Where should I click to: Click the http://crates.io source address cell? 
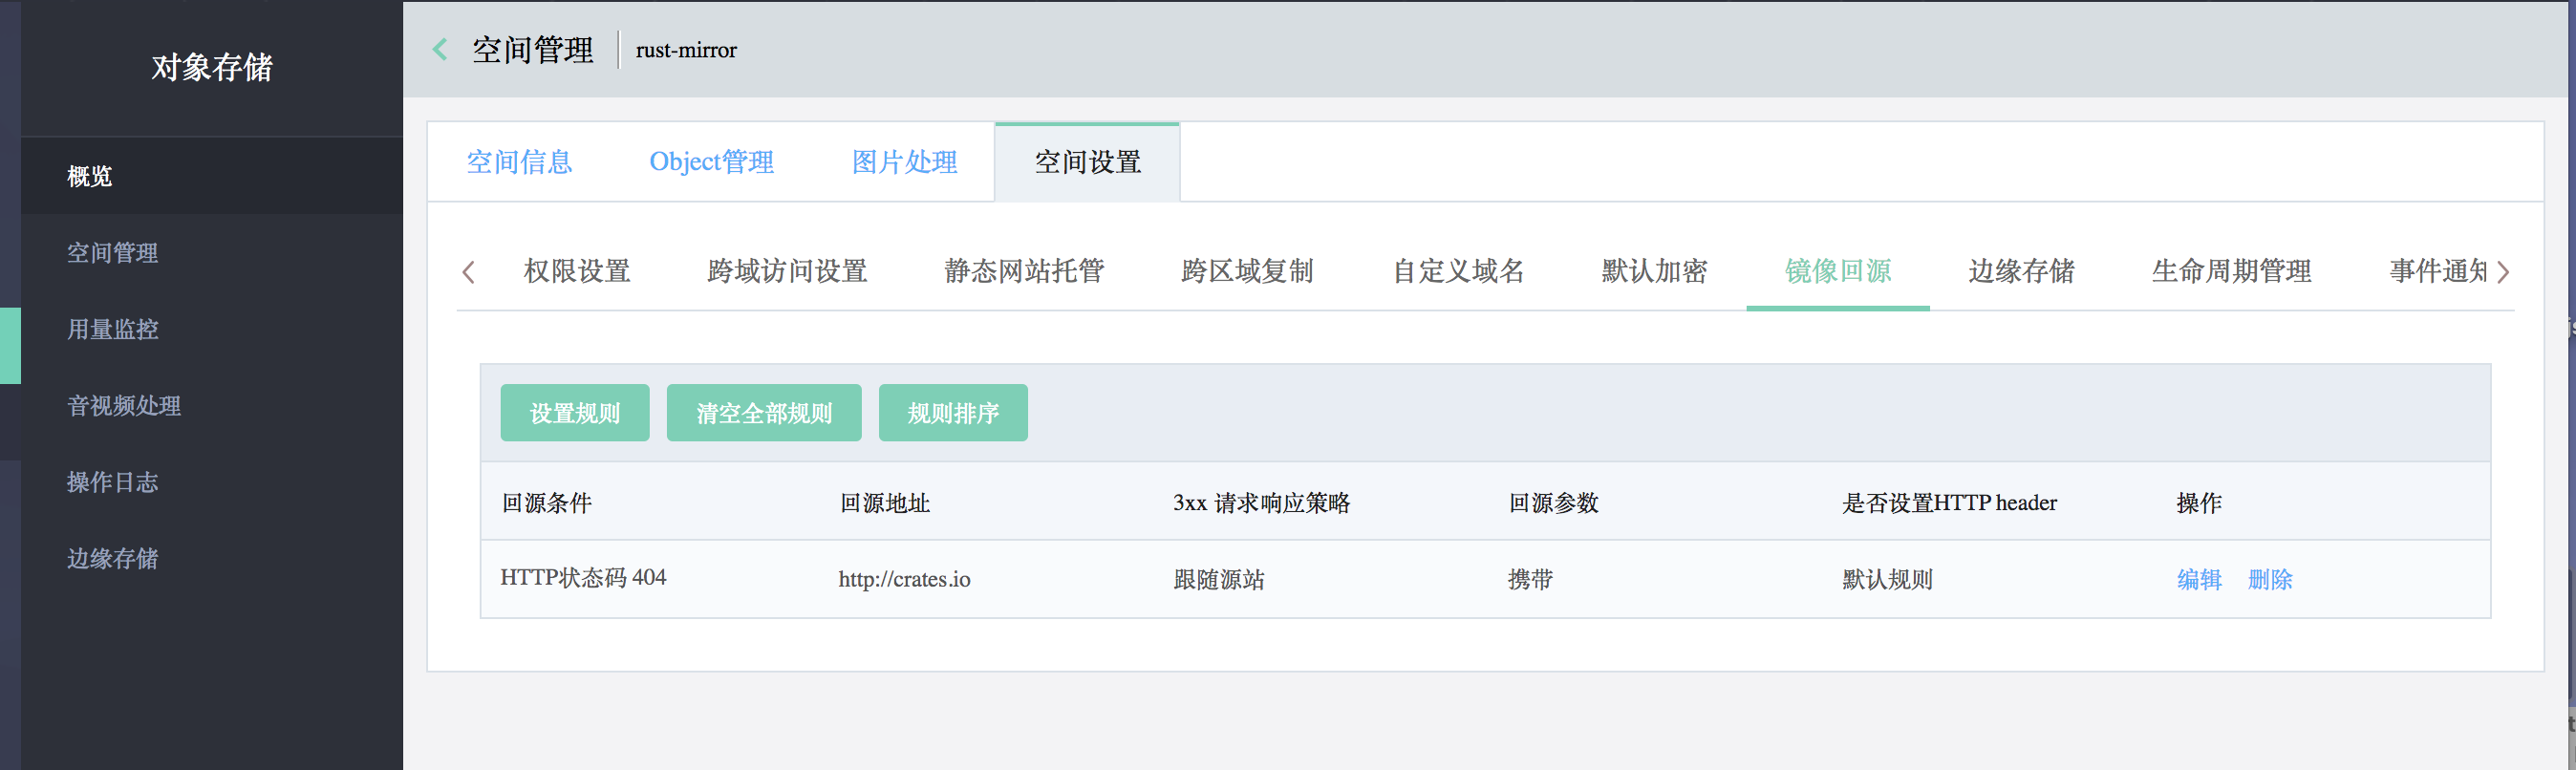tap(904, 579)
